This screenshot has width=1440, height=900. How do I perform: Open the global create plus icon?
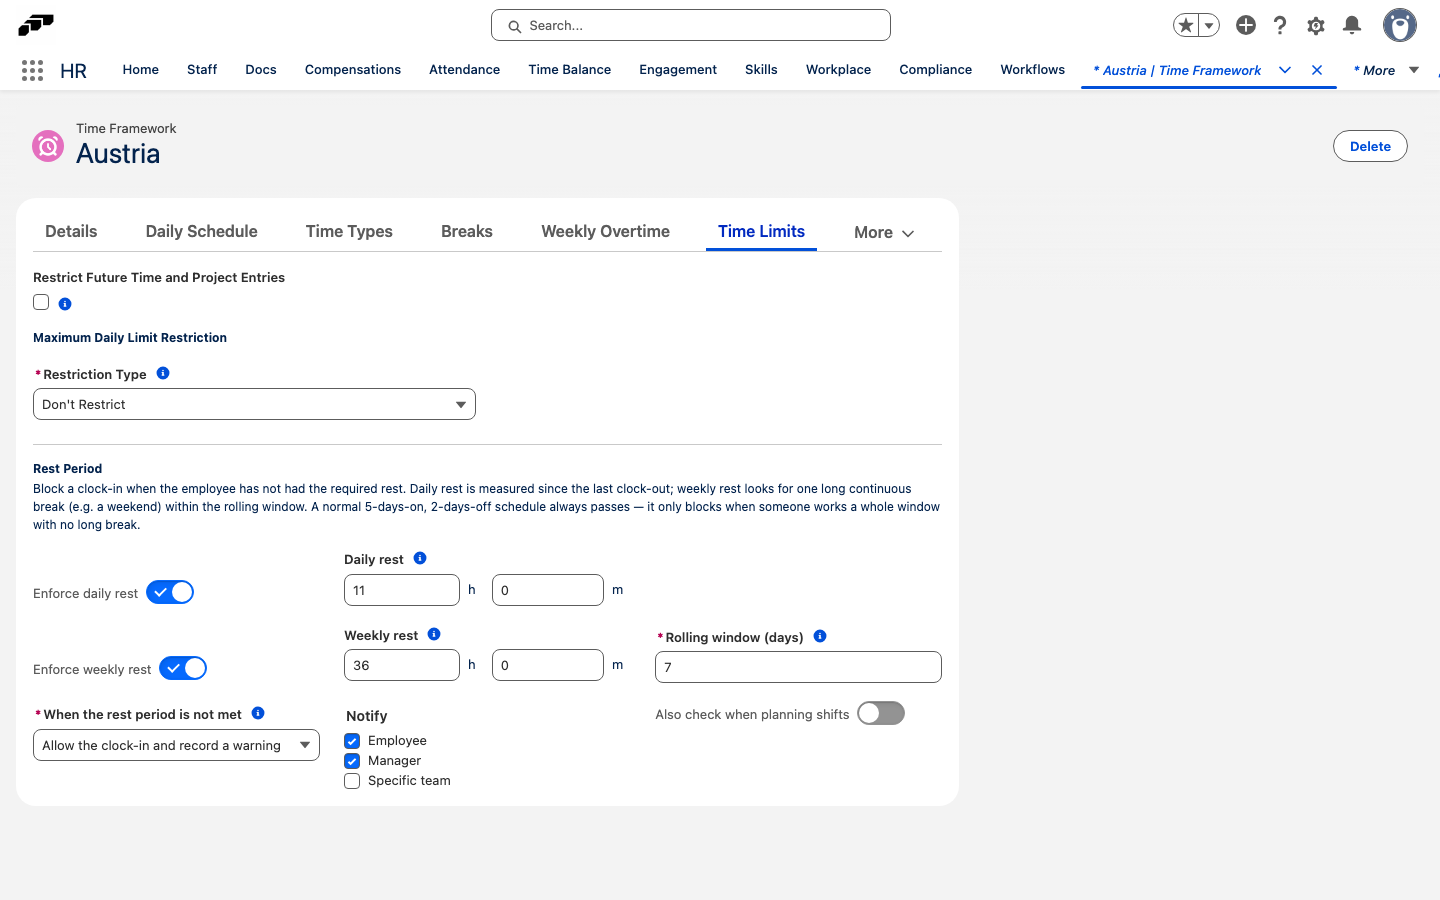pos(1245,25)
